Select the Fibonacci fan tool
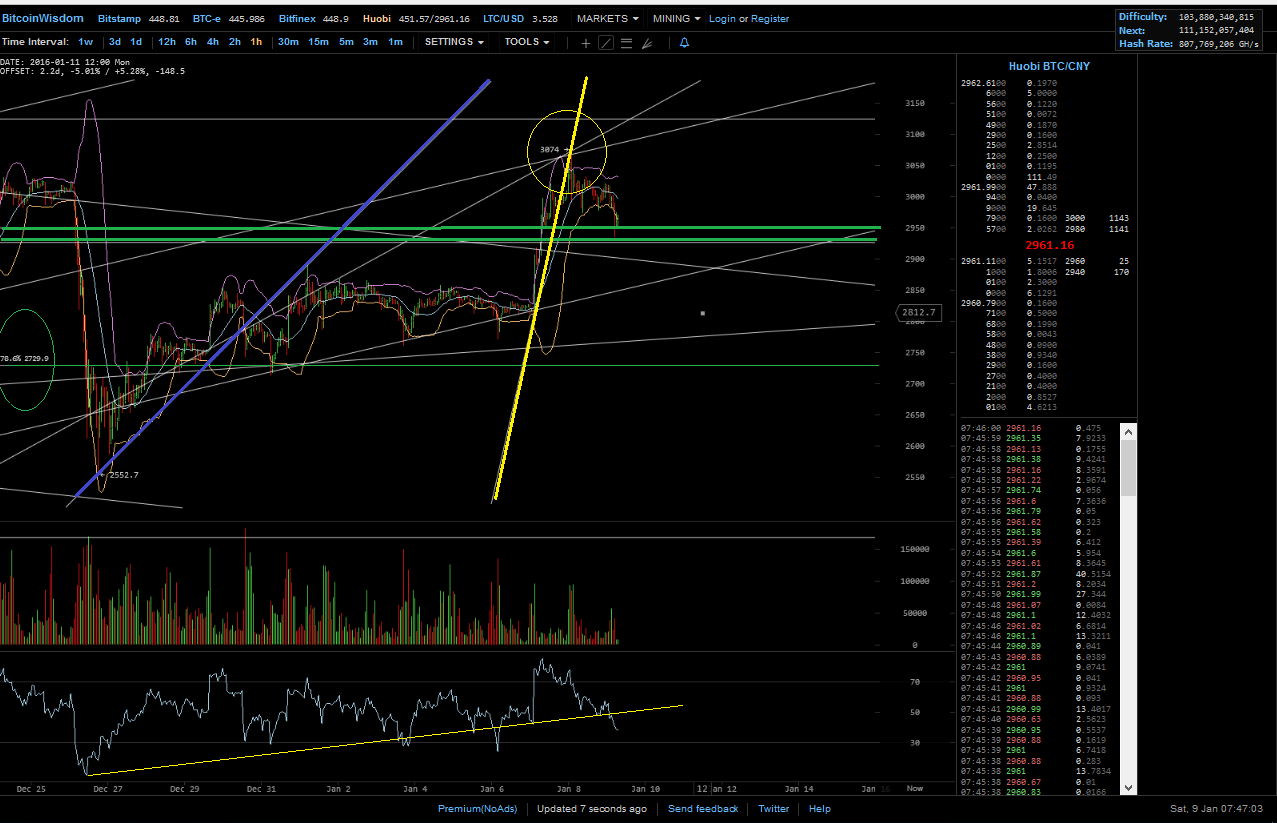1277x823 pixels. pos(647,42)
